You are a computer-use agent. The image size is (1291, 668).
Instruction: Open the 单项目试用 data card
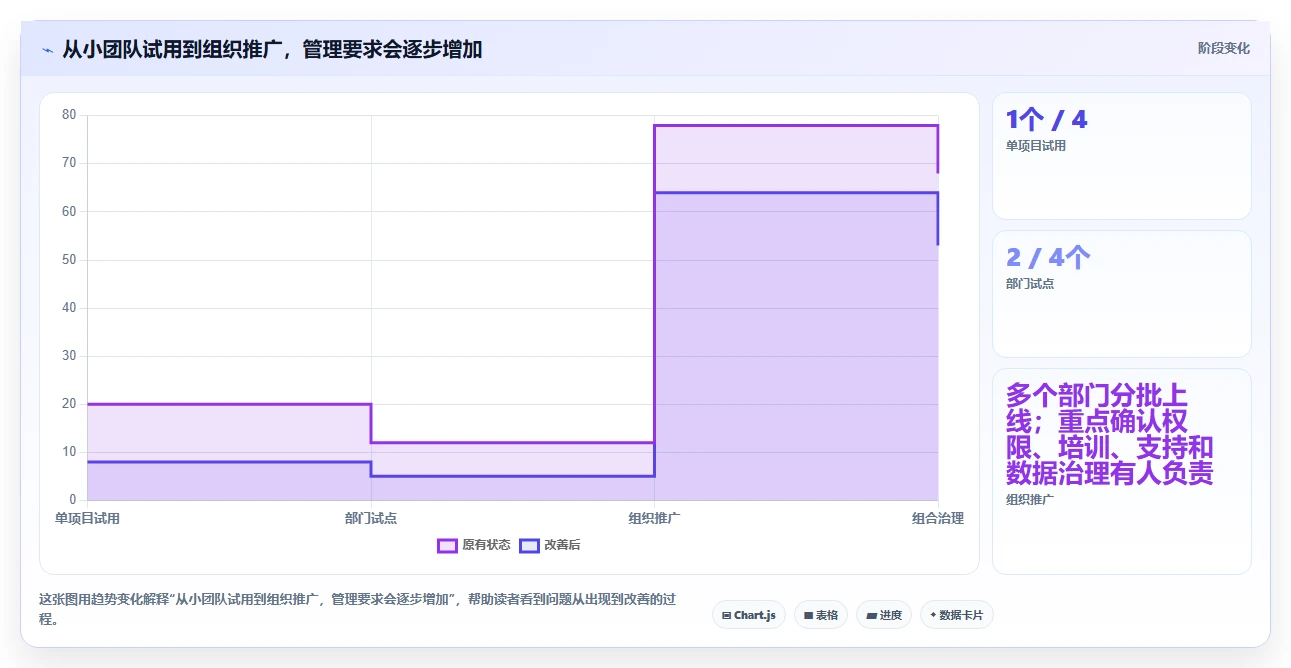click(1121, 156)
